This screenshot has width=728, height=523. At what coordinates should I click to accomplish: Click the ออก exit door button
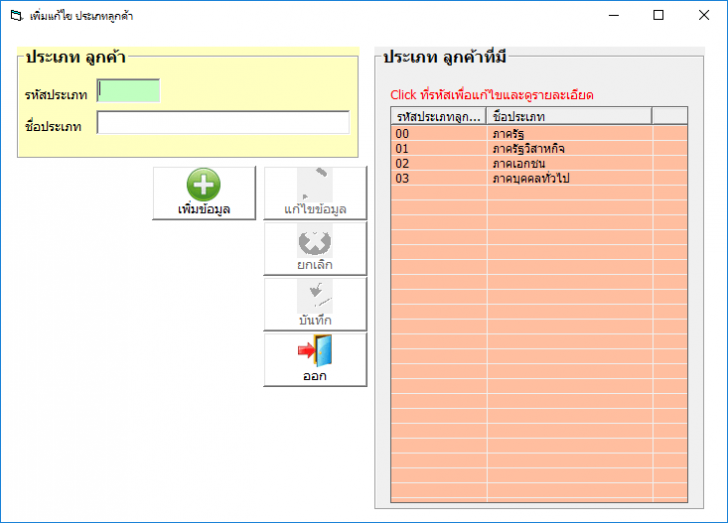pyautogui.click(x=315, y=360)
